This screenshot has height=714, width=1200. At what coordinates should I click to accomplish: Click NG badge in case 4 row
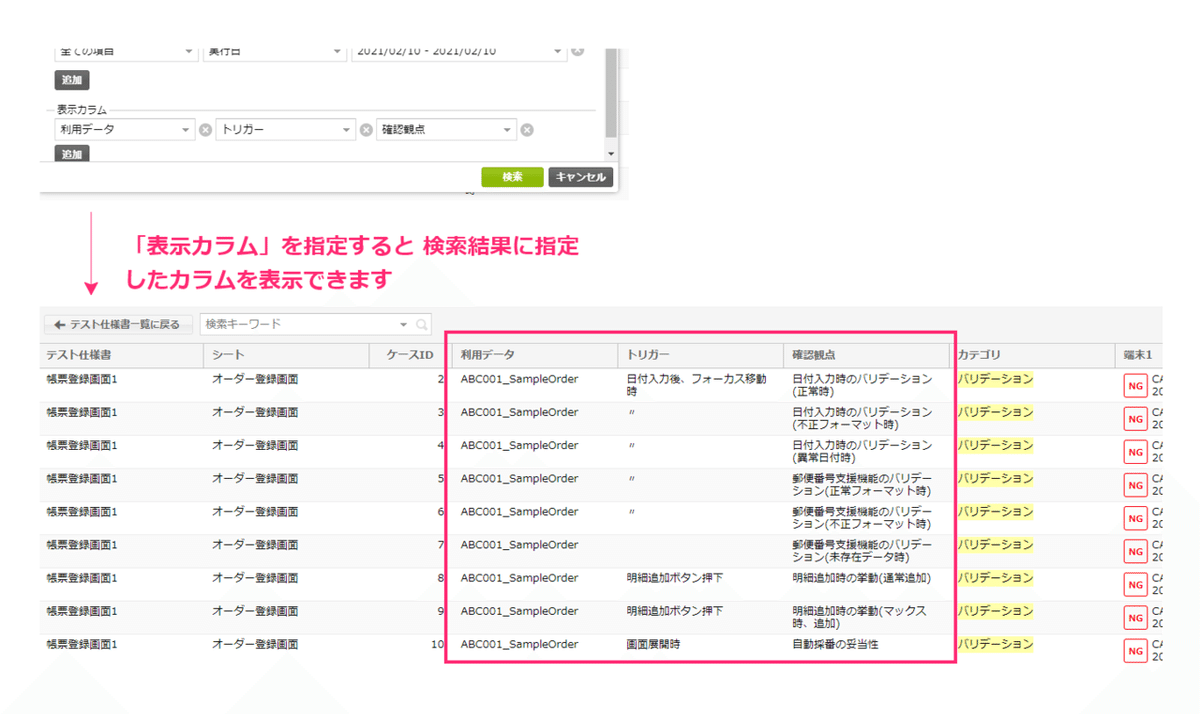click(x=1135, y=452)
